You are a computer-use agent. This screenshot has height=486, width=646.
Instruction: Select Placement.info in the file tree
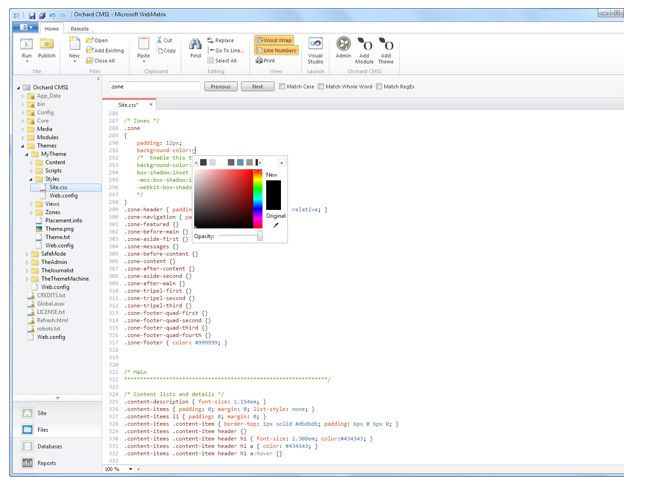(63, 220)
